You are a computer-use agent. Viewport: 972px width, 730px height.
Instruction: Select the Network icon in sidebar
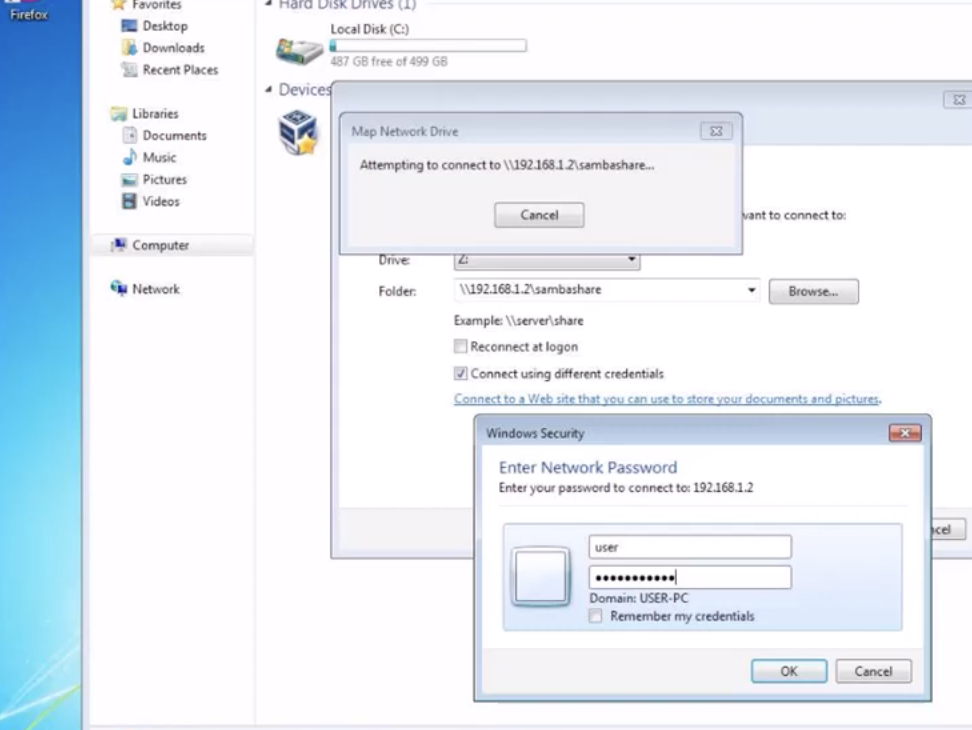[119, 289]
